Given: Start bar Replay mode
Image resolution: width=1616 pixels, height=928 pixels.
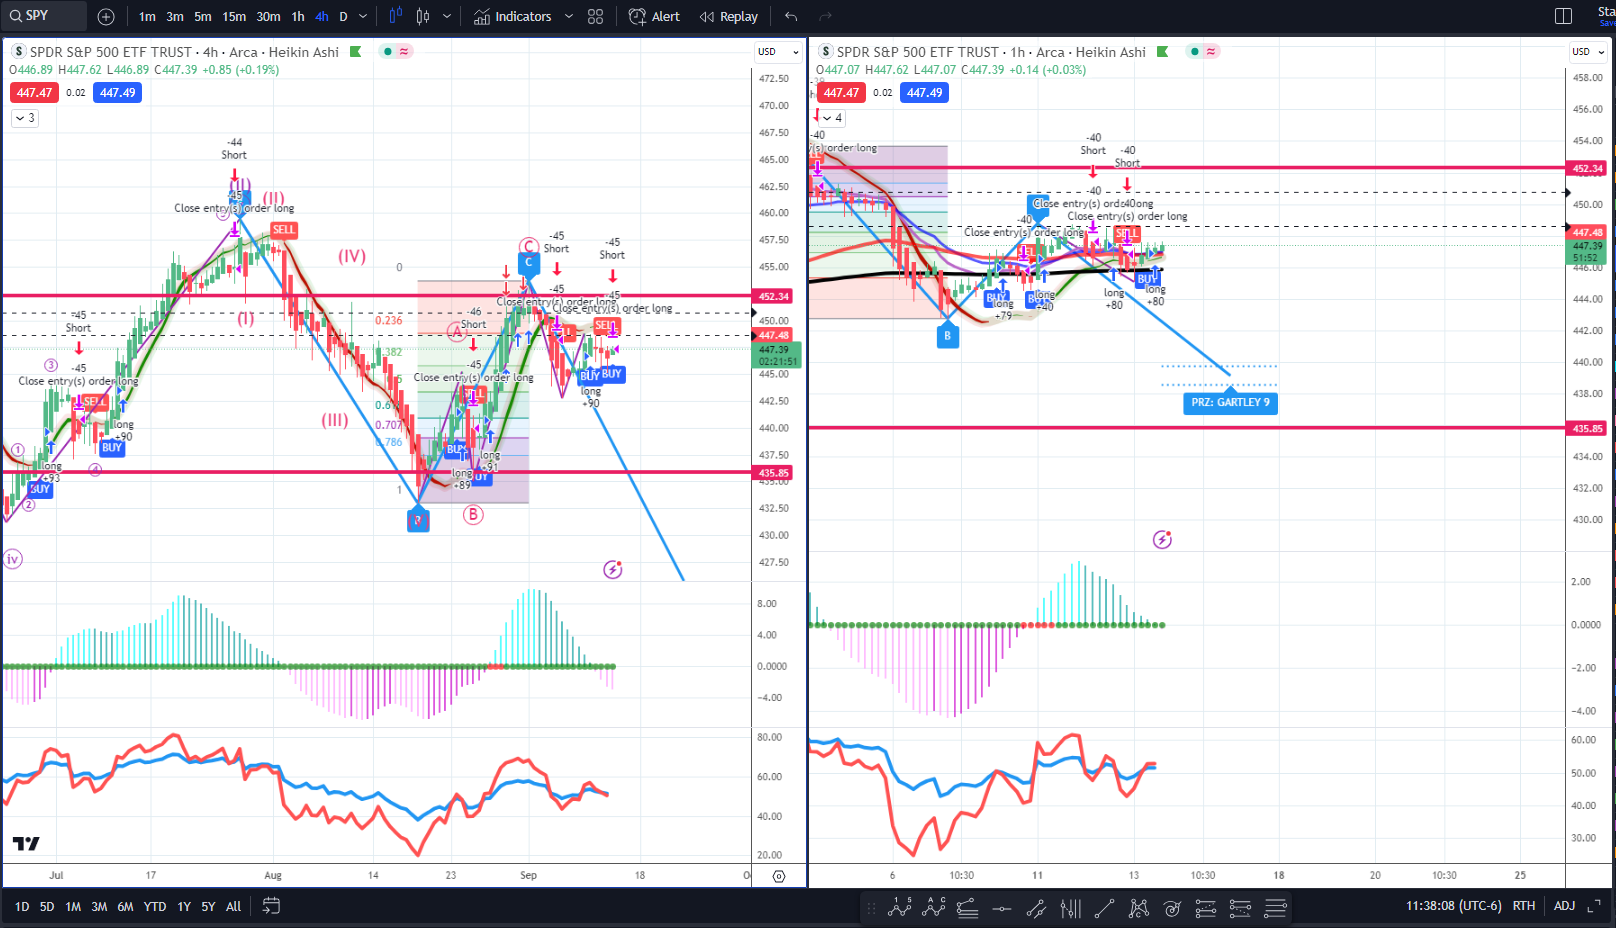Looking at the screenshot, I should (x=729, y=16).
